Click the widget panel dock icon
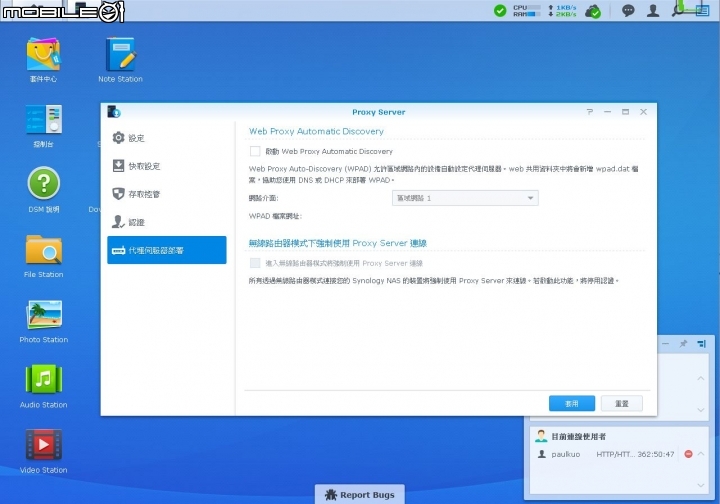The width and height of the screenshot is (720, 504). pyautogui.click(x=701, y=343)
